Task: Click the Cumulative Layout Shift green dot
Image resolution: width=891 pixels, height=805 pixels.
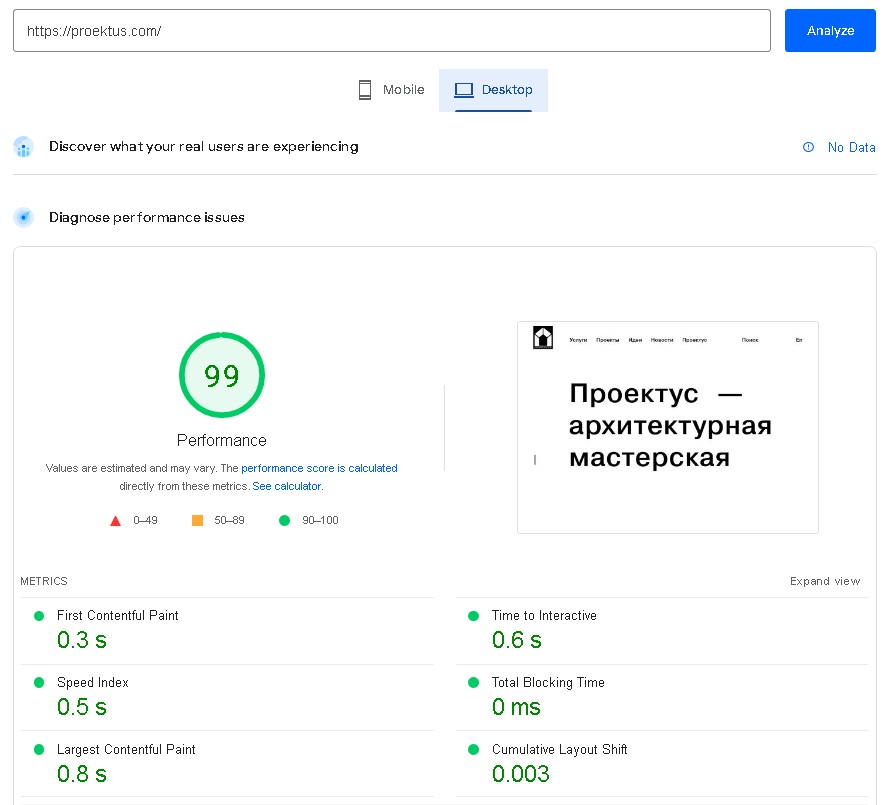Action: click(x=473, y=749)
